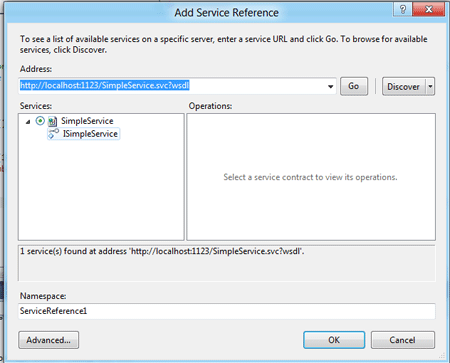450x363 pixels.
Task: Close the Add Service Reference dialog
Action: pos(428,9)
